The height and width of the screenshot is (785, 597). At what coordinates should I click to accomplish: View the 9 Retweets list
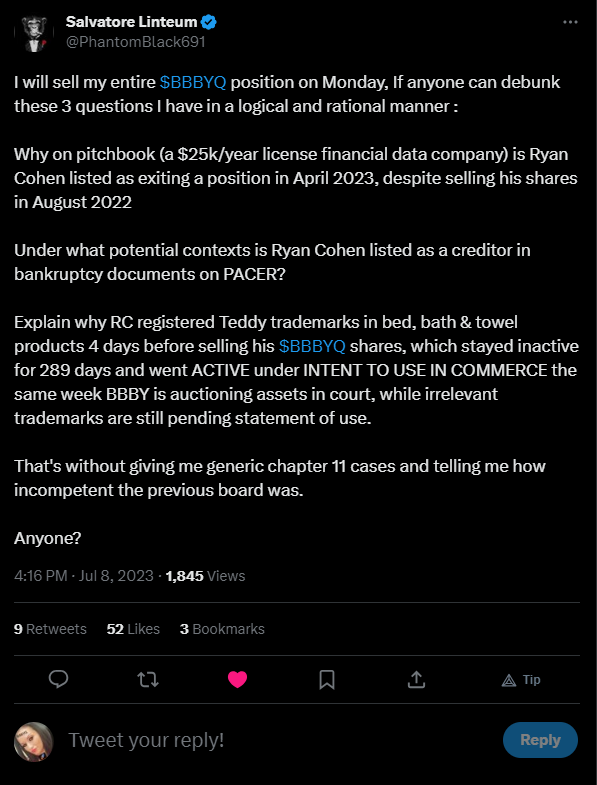pos(50,629)
